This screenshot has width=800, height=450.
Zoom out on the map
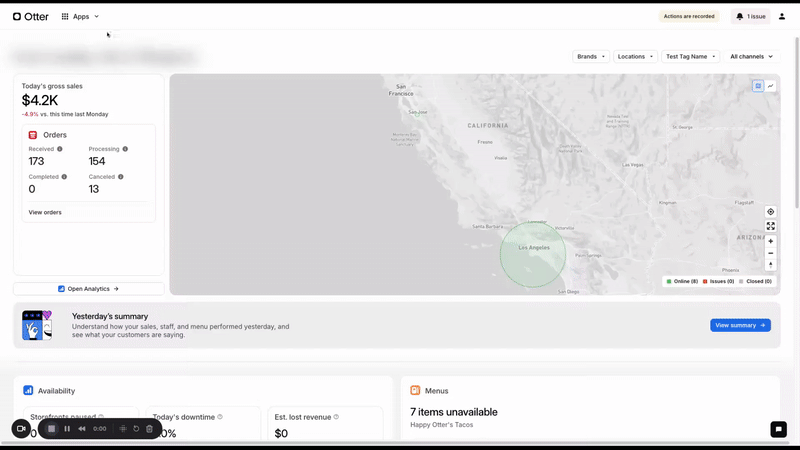click(770, 253)
